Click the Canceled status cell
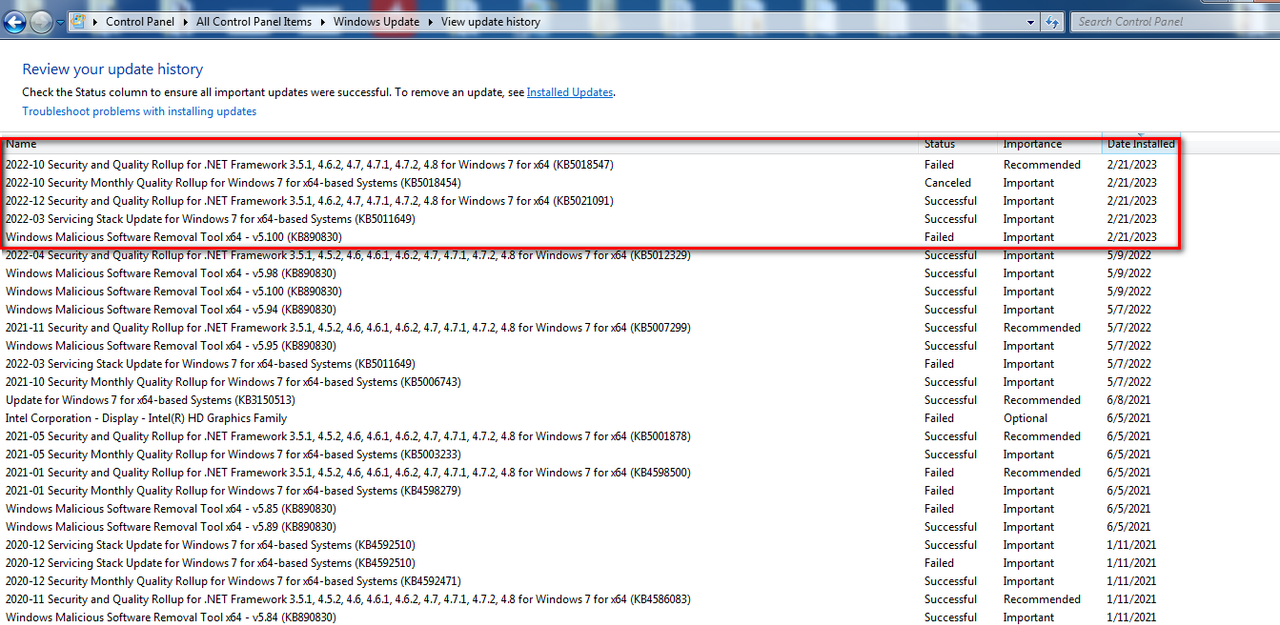 click(x=947, y=183)
